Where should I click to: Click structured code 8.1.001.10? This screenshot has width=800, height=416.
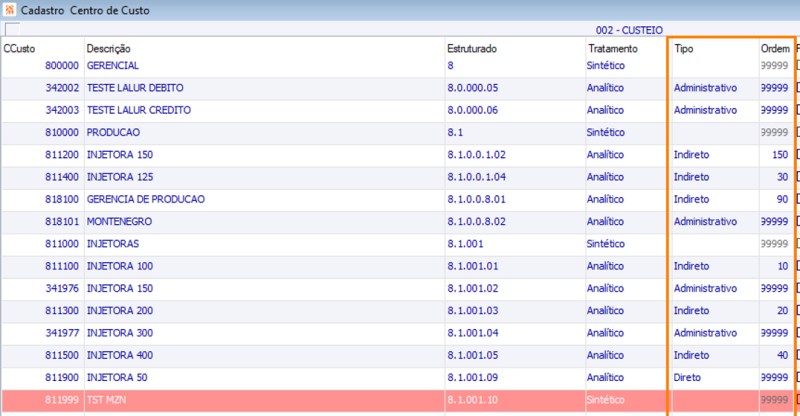click(x=472, y=400)
